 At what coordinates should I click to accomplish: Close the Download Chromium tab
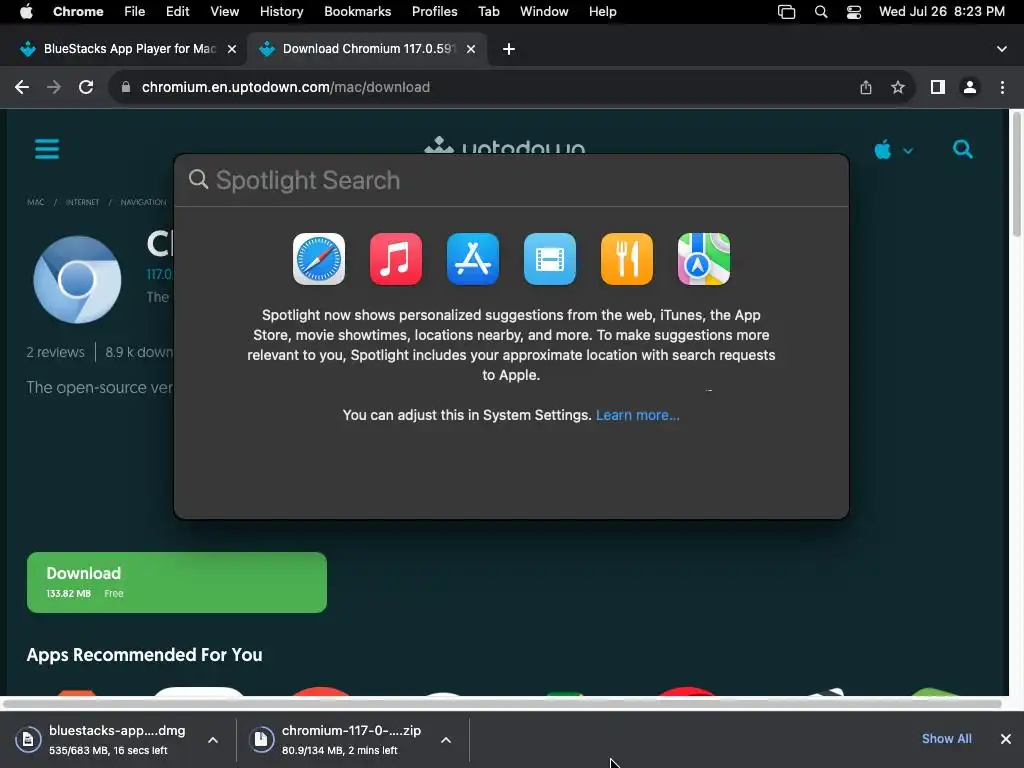[471, 49]
